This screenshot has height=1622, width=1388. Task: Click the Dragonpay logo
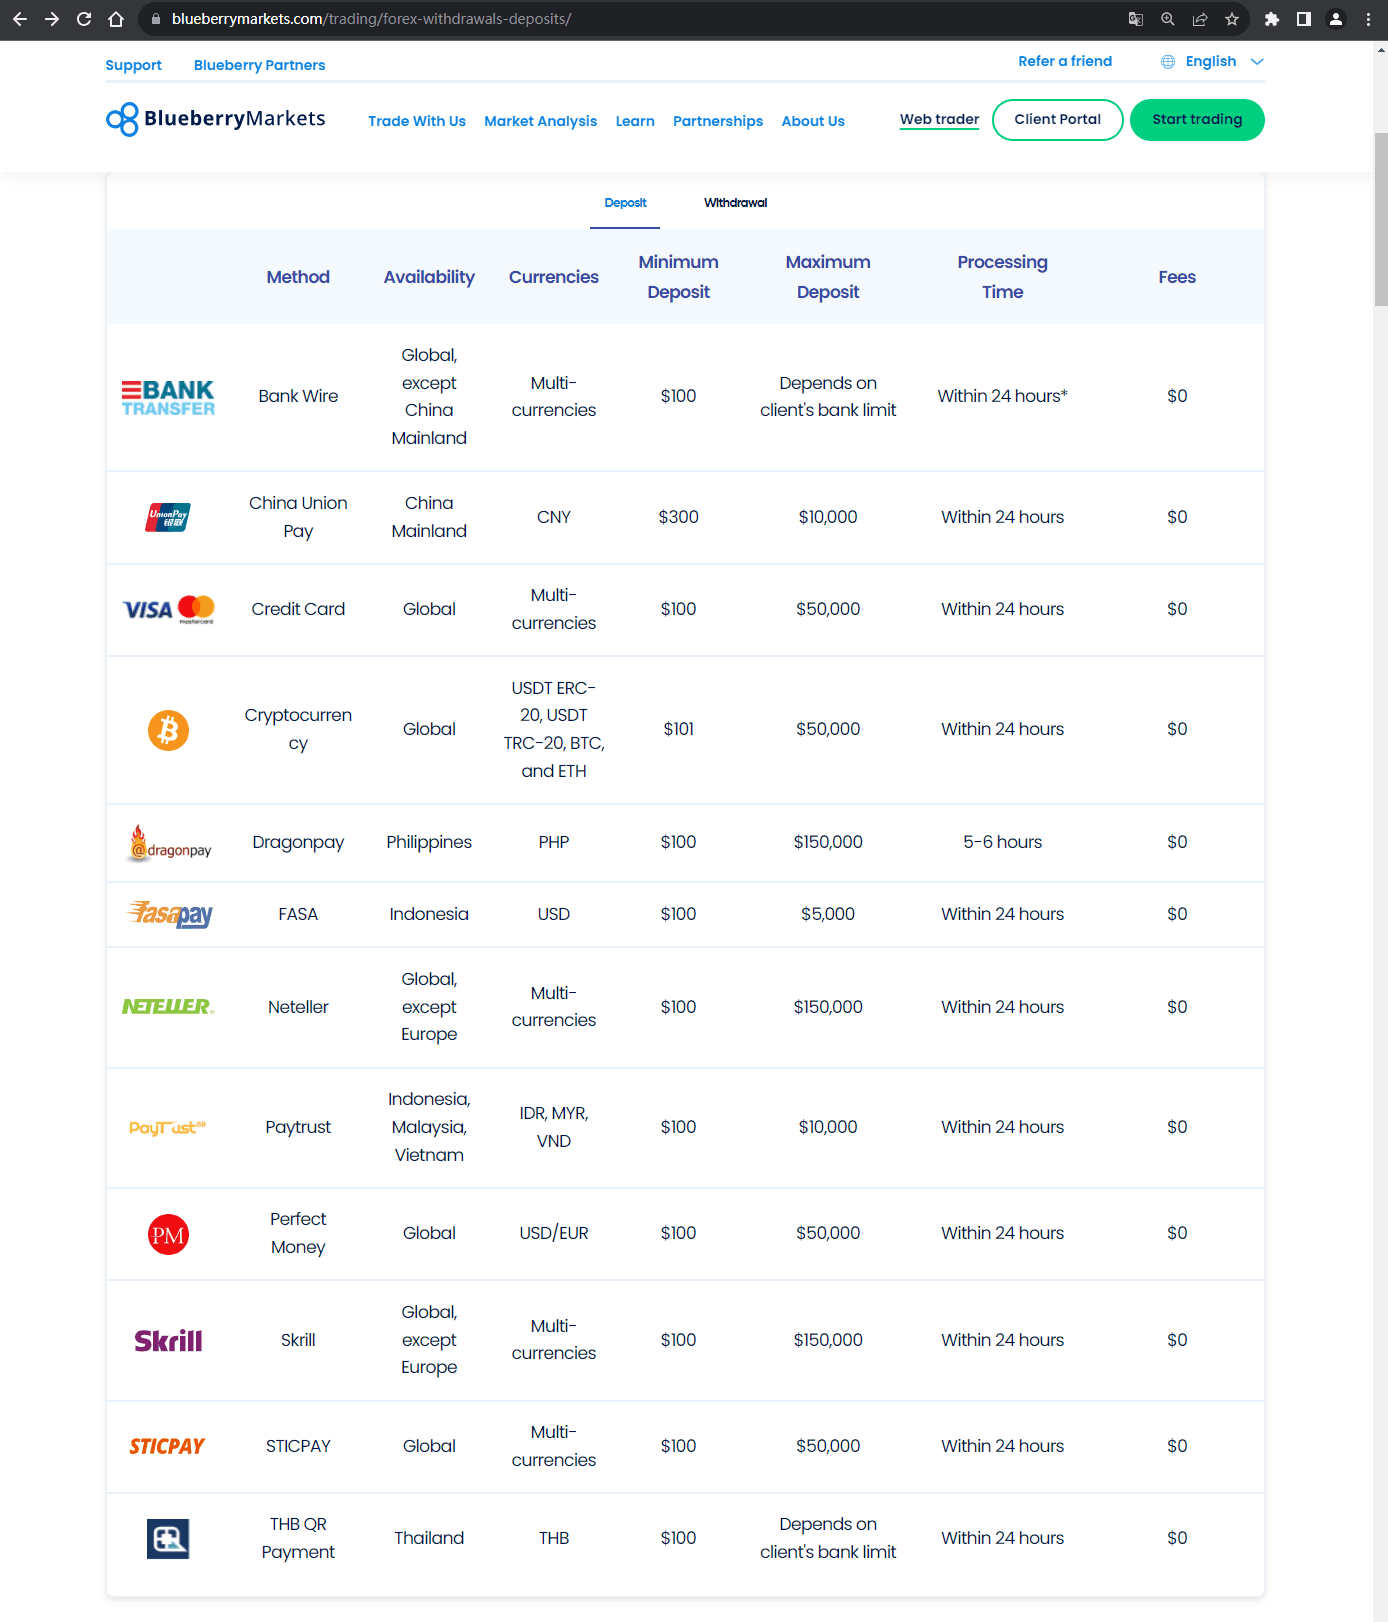pos(169,843)
